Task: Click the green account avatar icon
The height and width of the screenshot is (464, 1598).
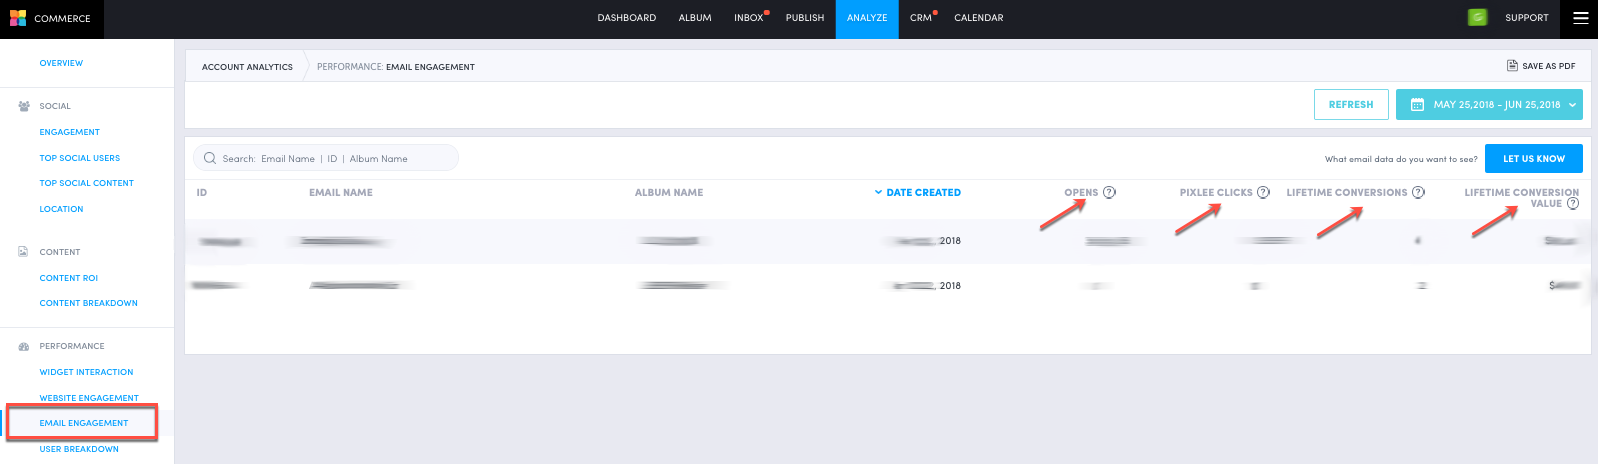Action: point(1477,18)
